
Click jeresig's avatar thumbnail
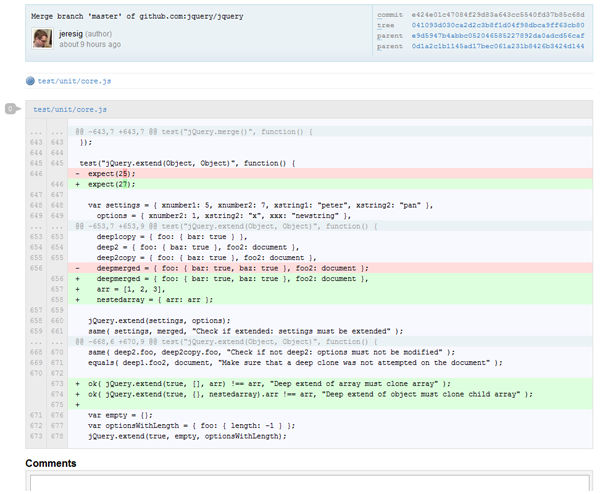tap(42, 38)
